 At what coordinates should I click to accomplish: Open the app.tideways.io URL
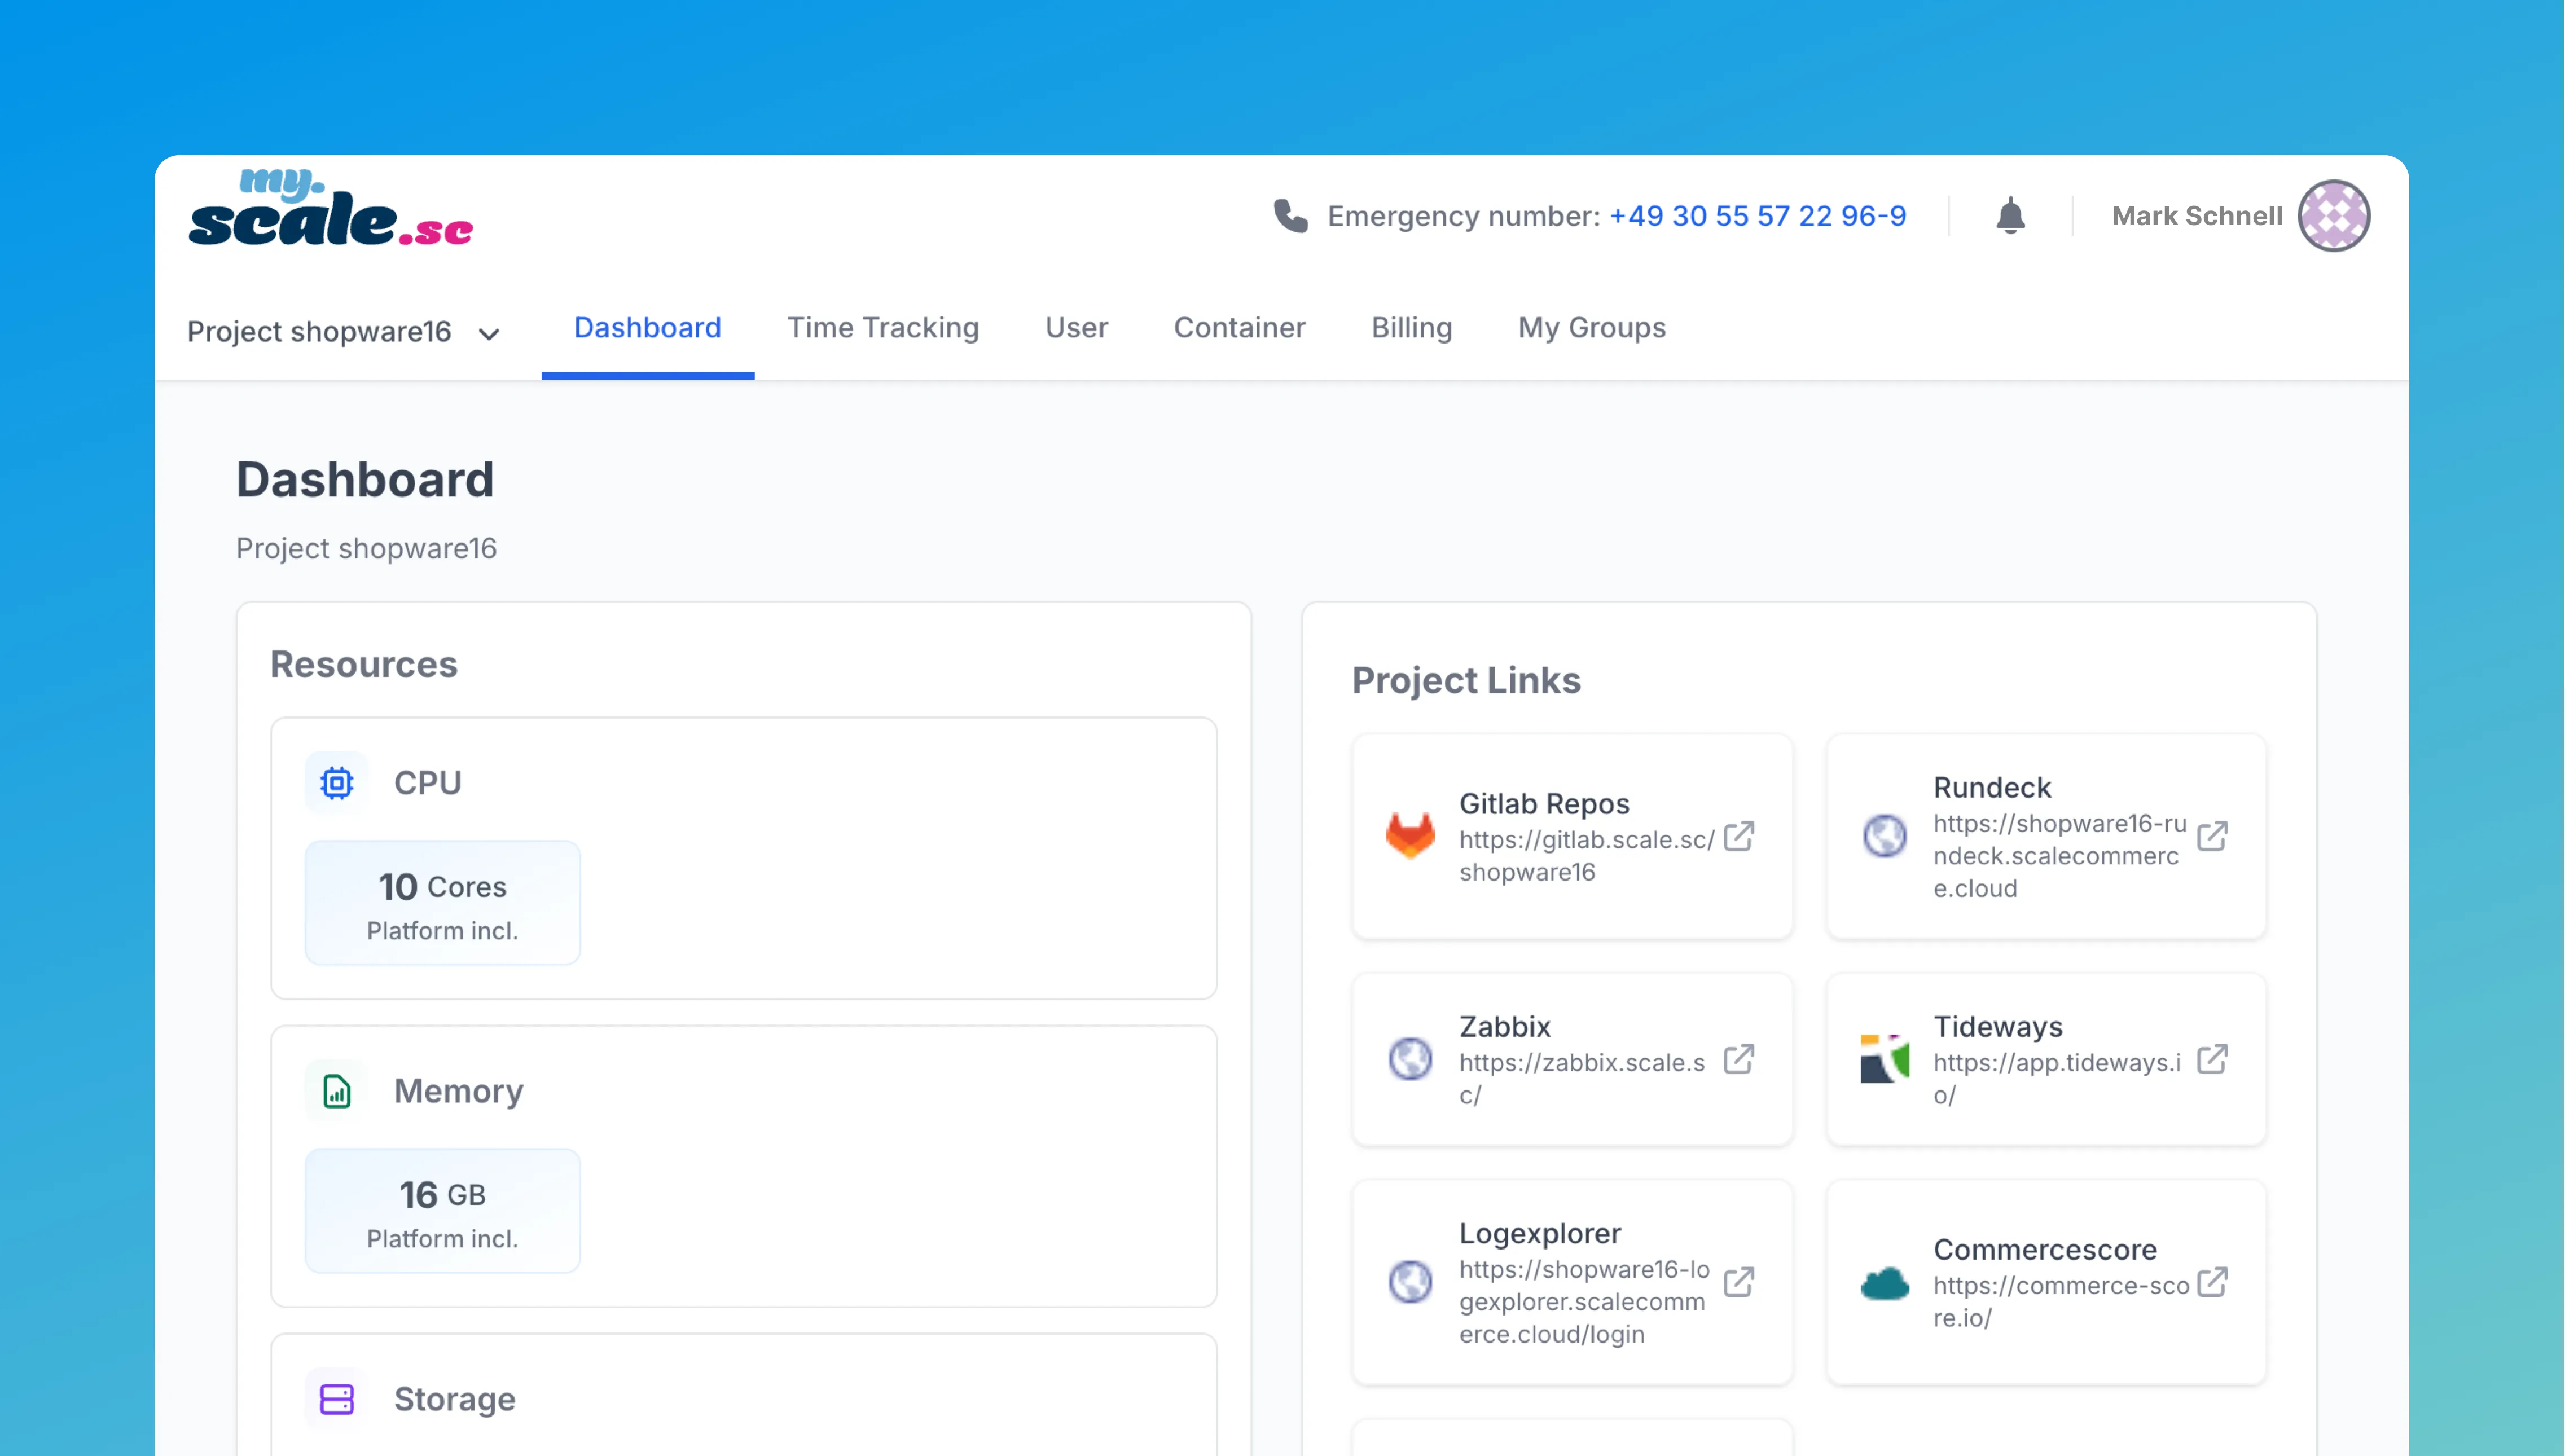click(2056, 1079)
